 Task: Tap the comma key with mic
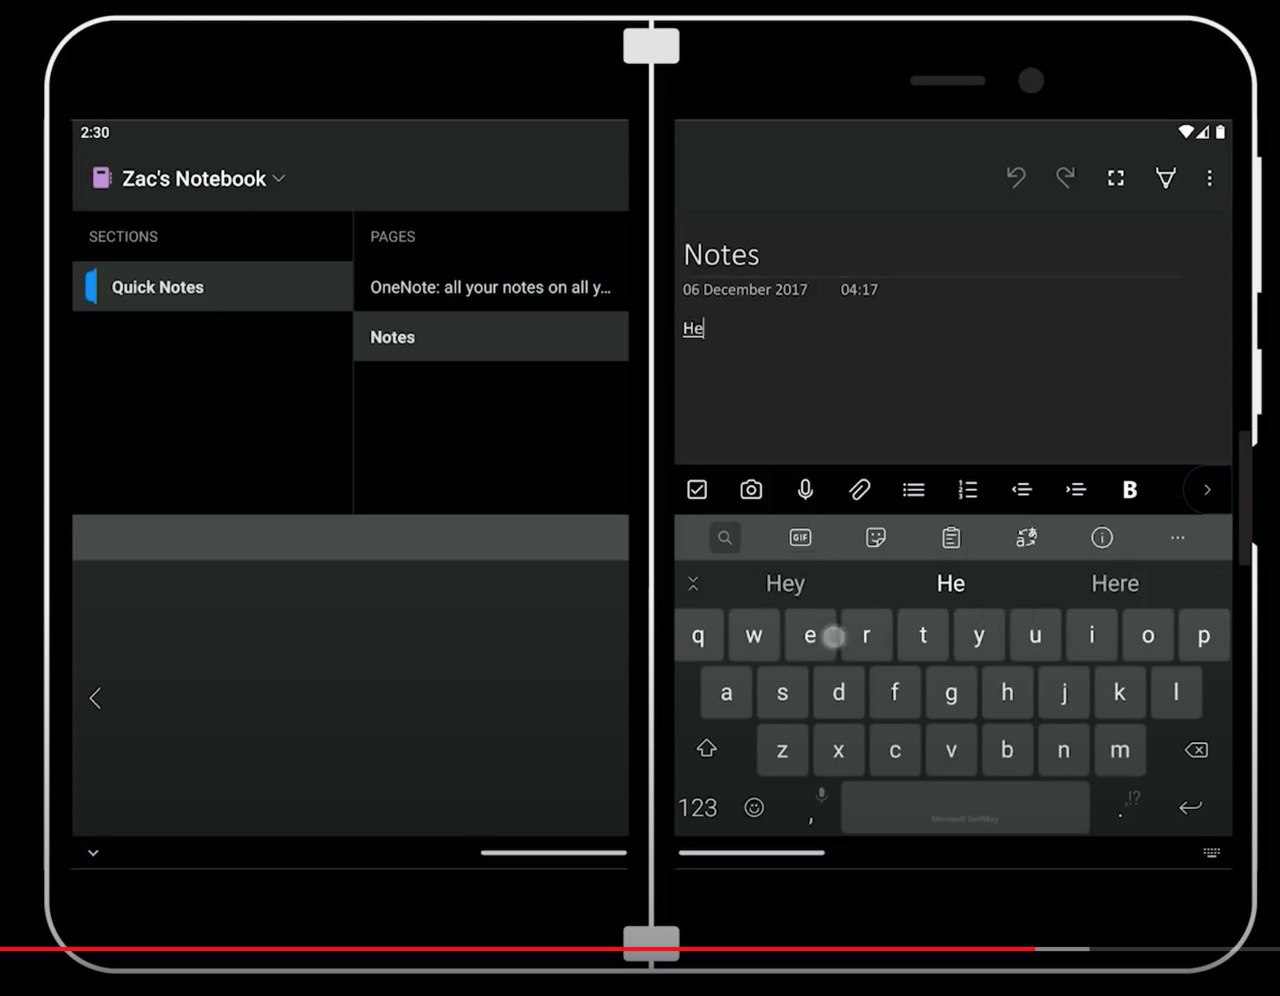[816, 806]
